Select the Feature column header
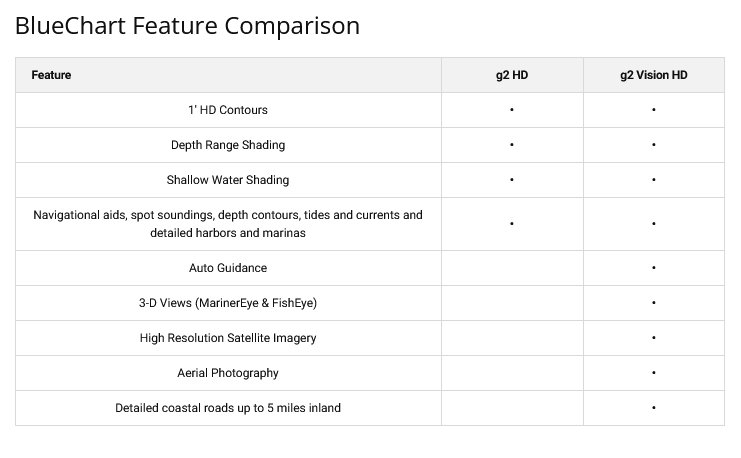 coord(51,75)
